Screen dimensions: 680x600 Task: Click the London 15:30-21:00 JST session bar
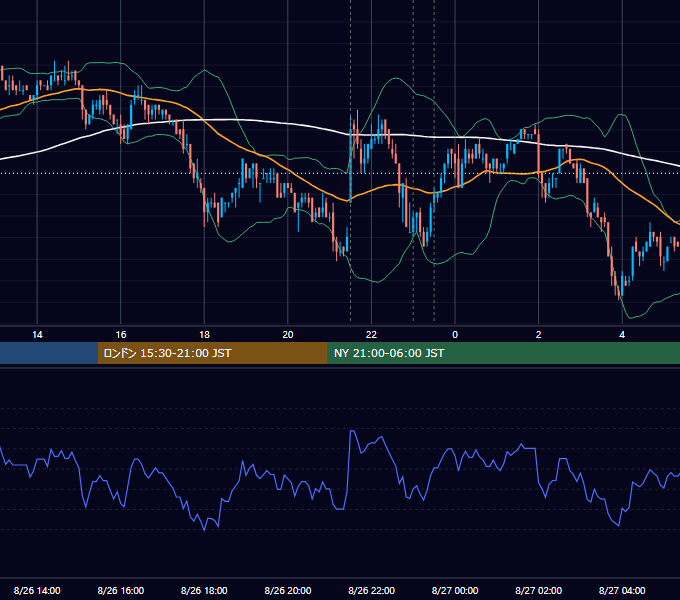click(212, 353)
